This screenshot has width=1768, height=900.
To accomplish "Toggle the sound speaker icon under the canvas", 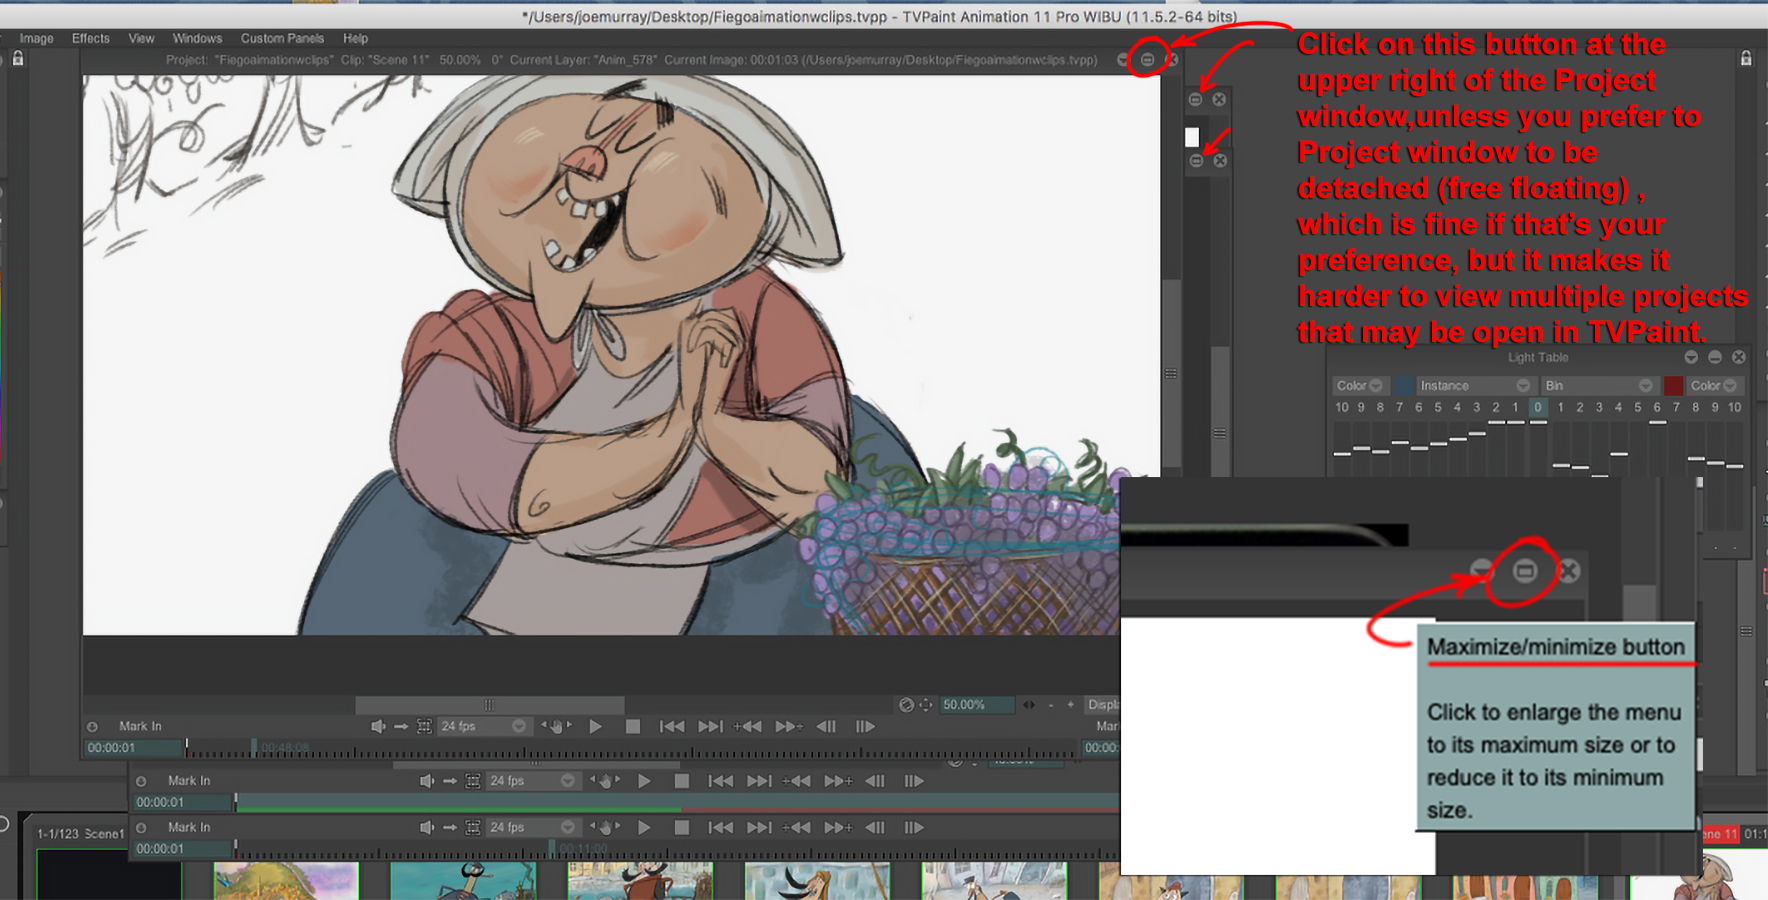I will [377, 726].
